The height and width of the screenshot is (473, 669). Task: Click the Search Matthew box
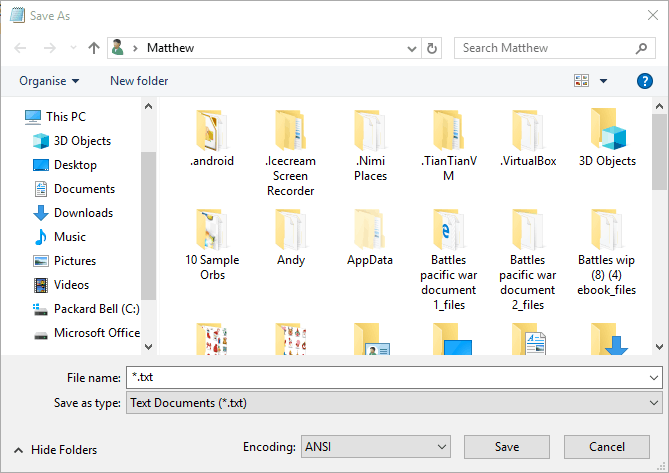(555, 48)
